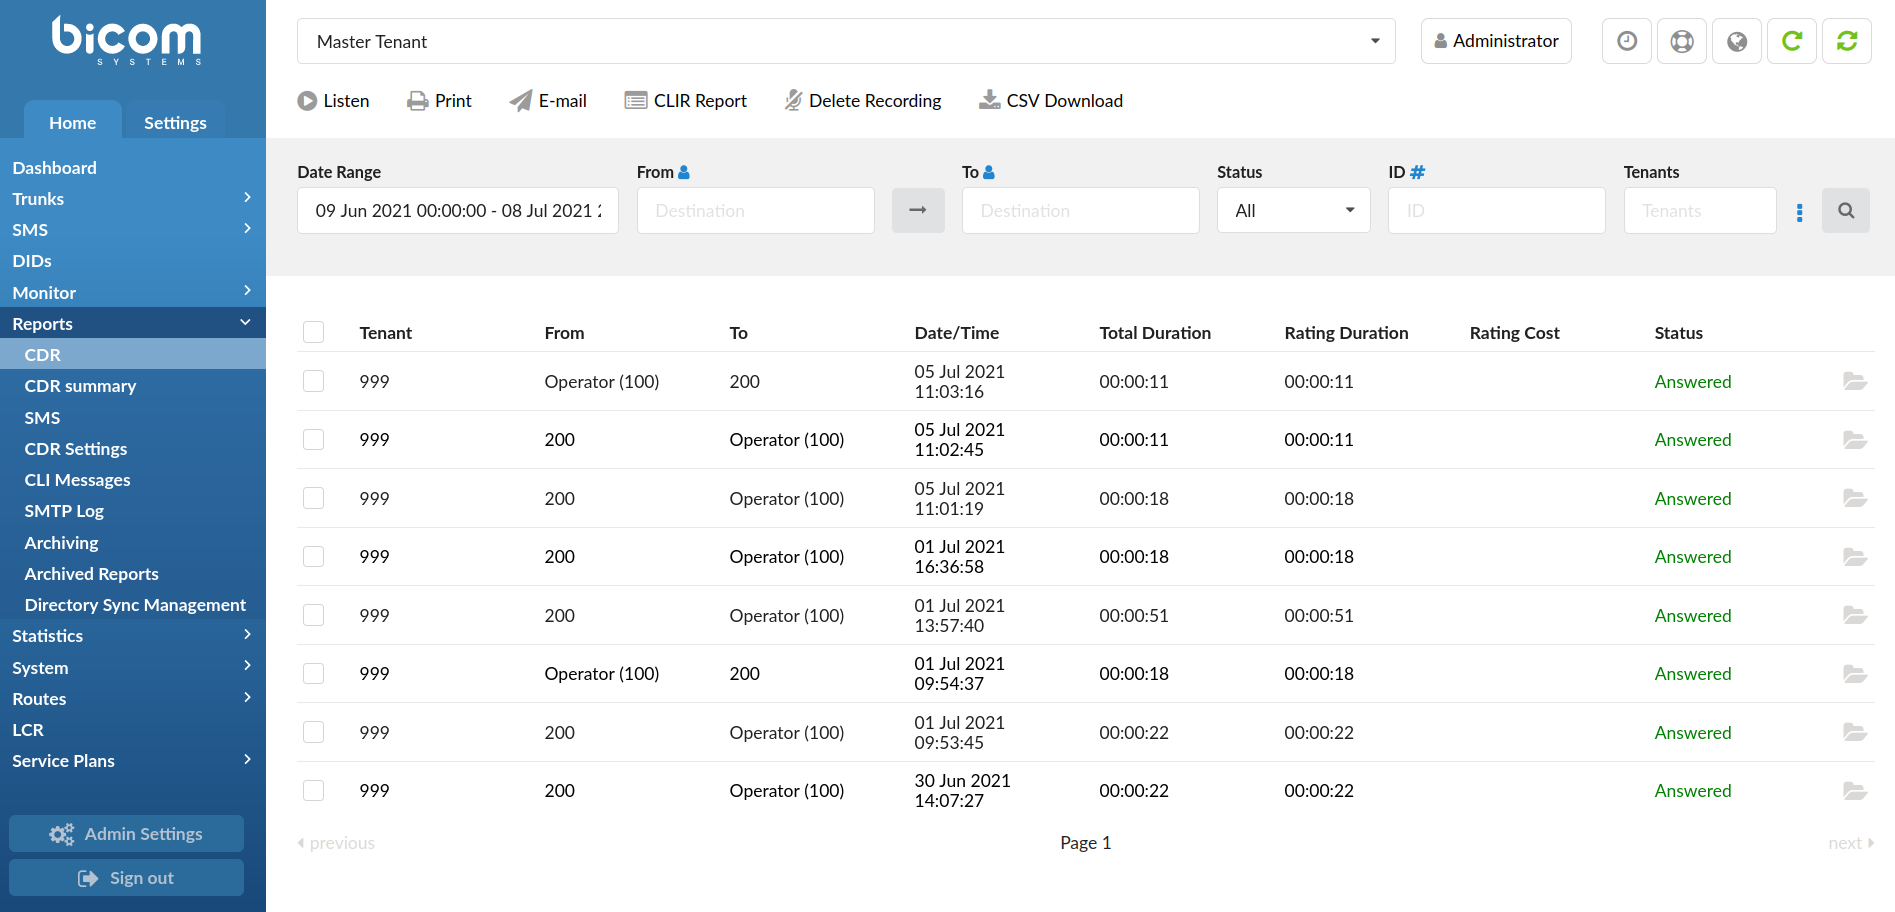
Task: Expand the Statistics menu
Action: (133, 635)
